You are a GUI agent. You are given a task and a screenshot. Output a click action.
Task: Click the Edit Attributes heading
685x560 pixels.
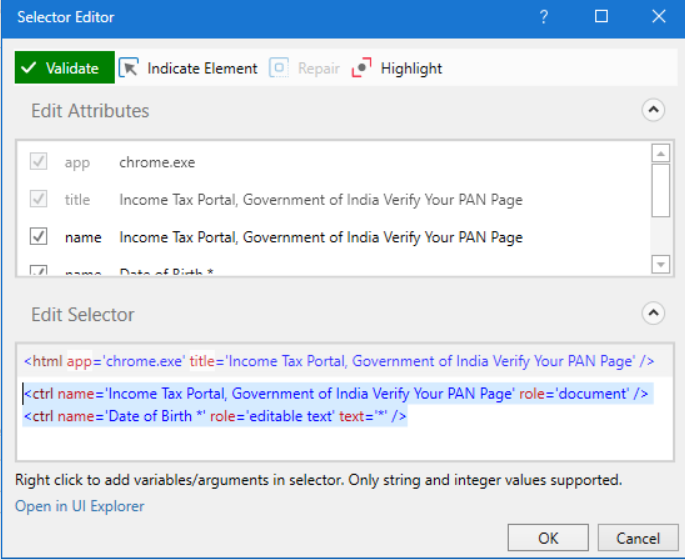click(x=90, y=111)
